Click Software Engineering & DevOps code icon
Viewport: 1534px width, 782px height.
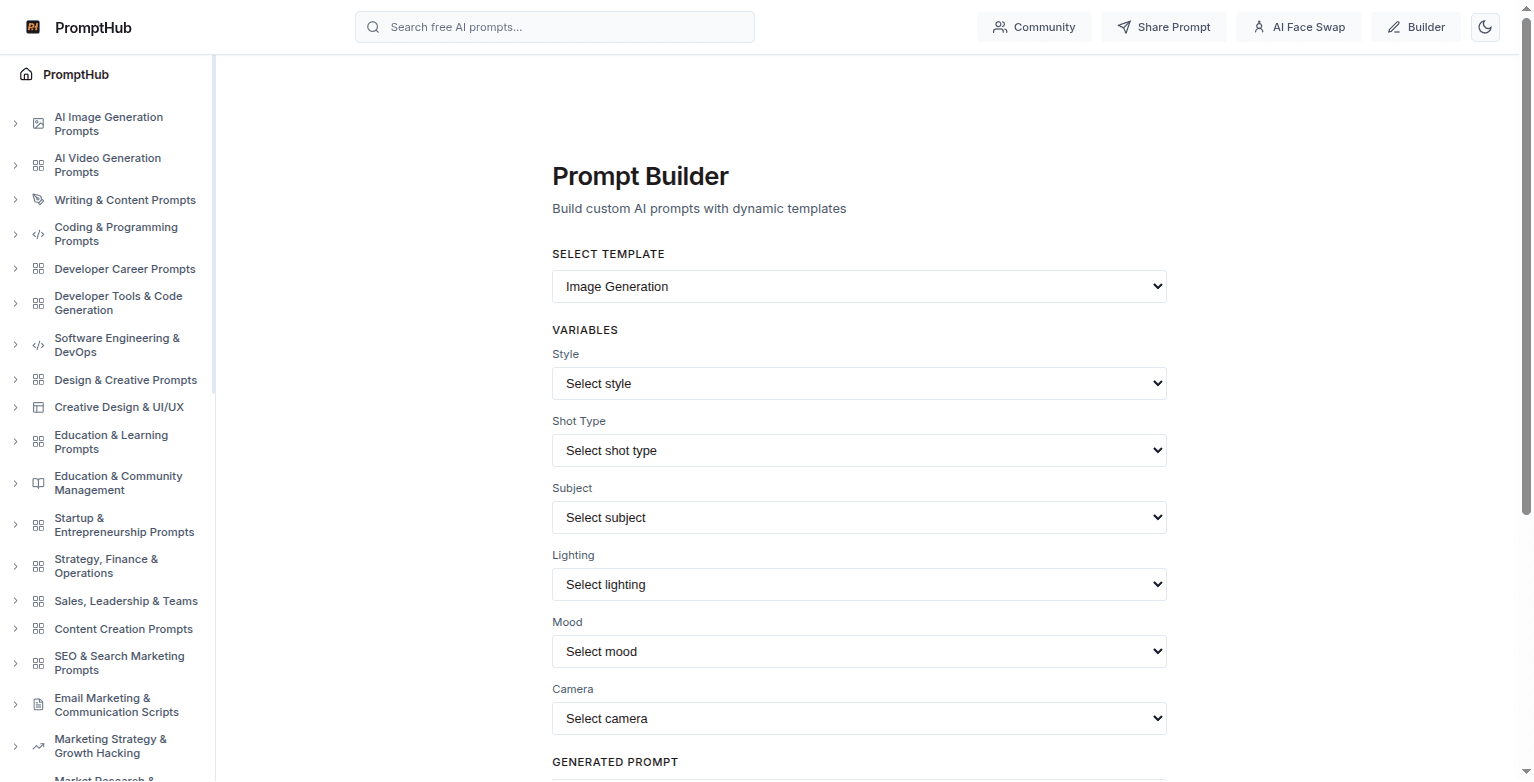click(38, 345)
